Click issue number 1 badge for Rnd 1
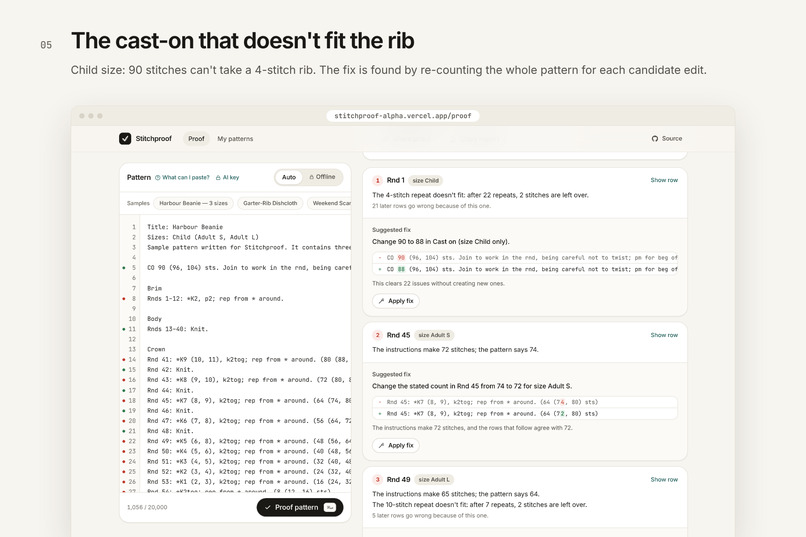The height and width of the screenshot is (537, 806). 377,180
